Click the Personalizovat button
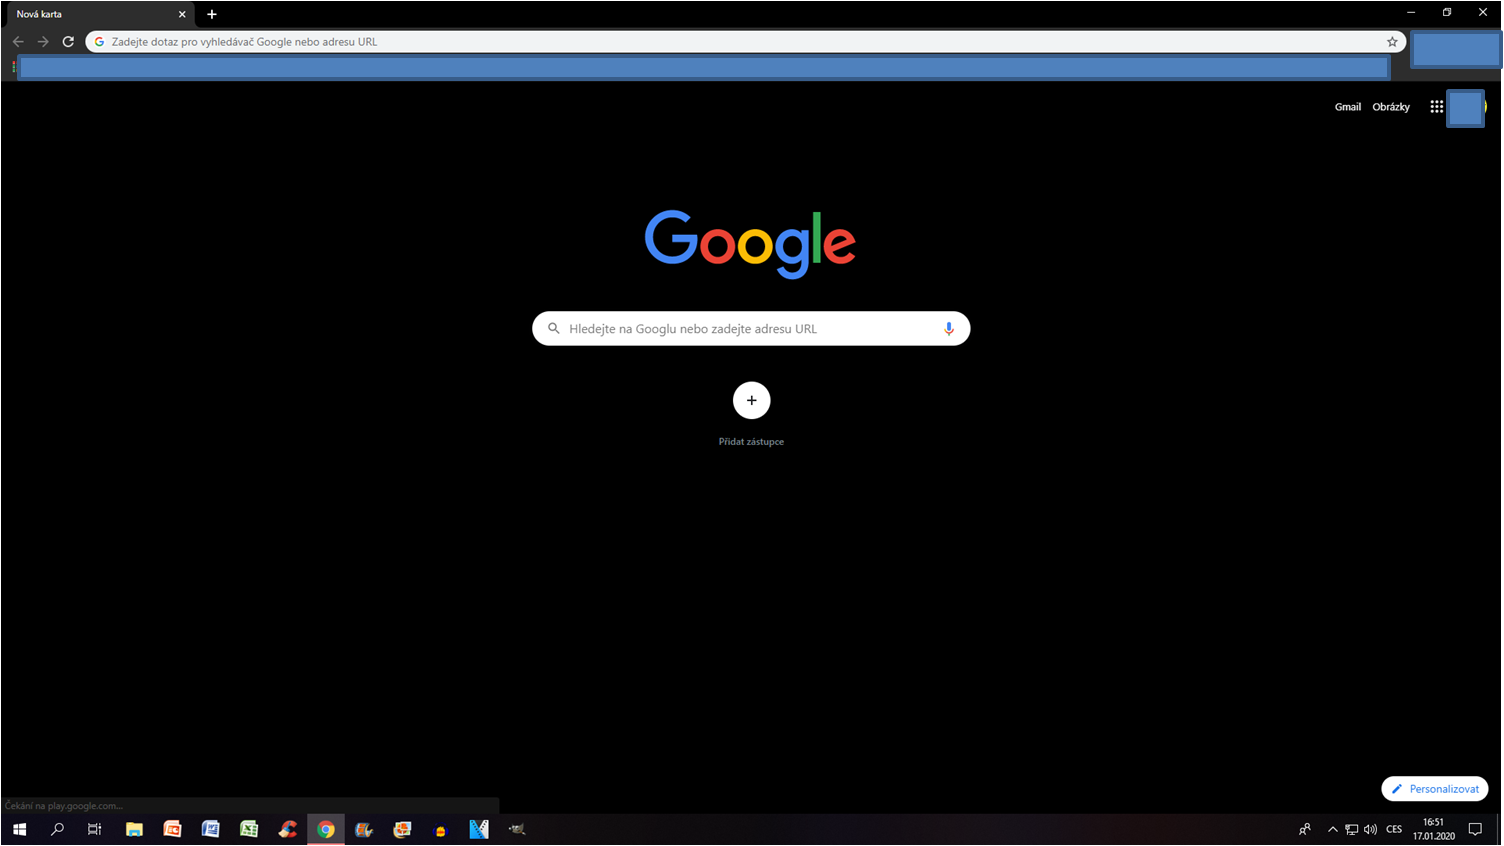The image size is (1504, 846). click(x=1434, y=789)
